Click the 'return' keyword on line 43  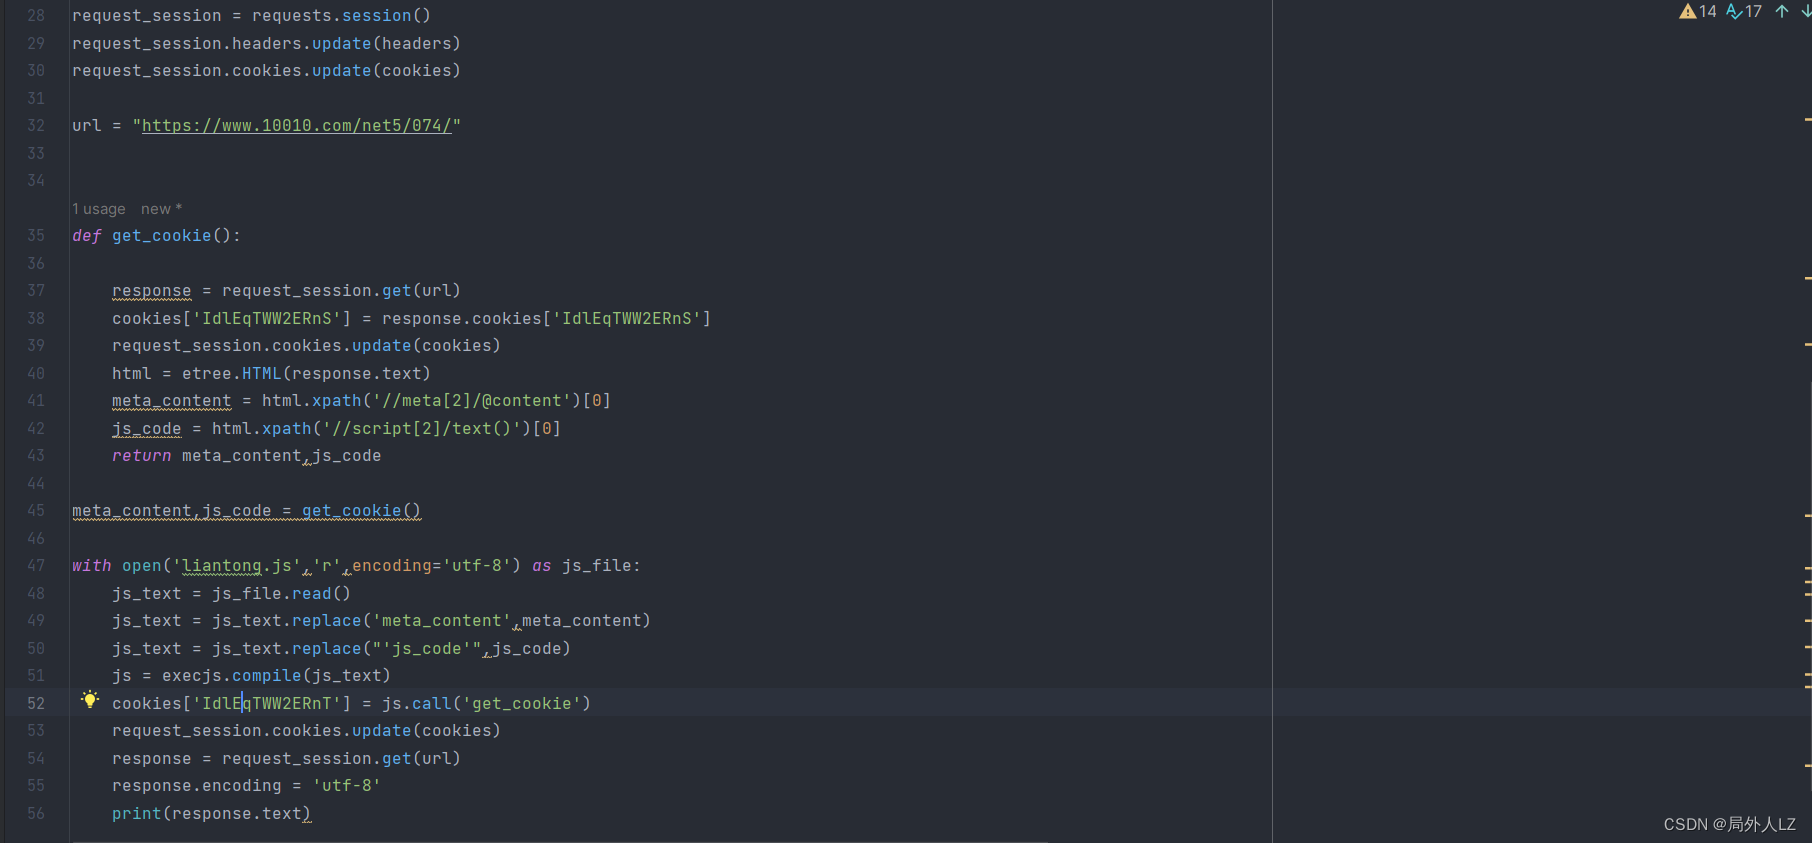tap(142, 456)
